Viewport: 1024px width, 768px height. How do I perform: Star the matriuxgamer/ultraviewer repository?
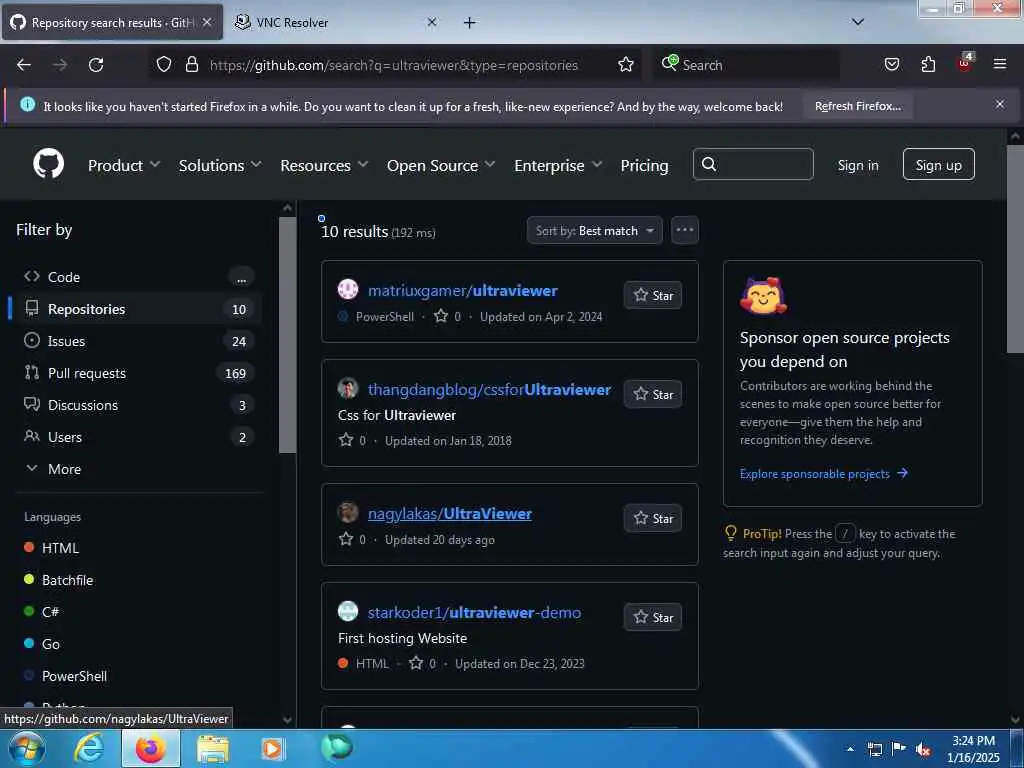(653, 295)
